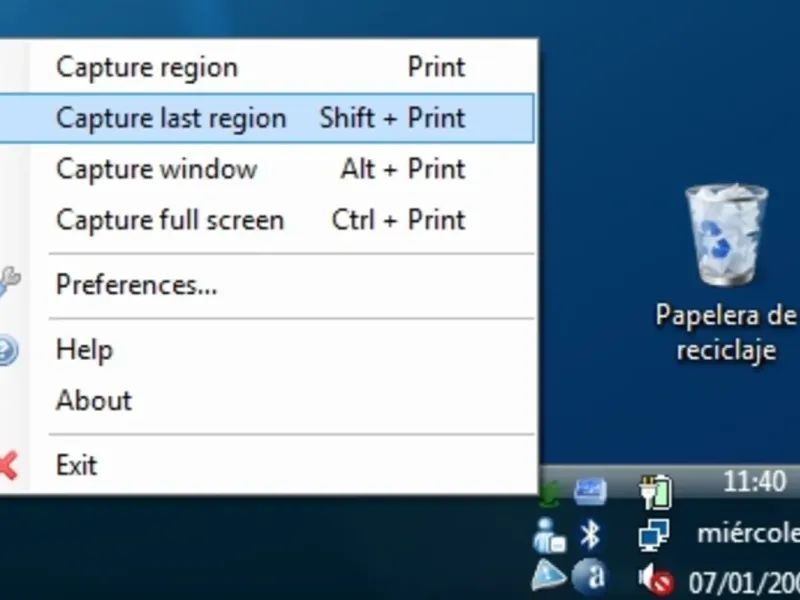
Task: Choose Capture last region option
Action: tap(266, 118)
